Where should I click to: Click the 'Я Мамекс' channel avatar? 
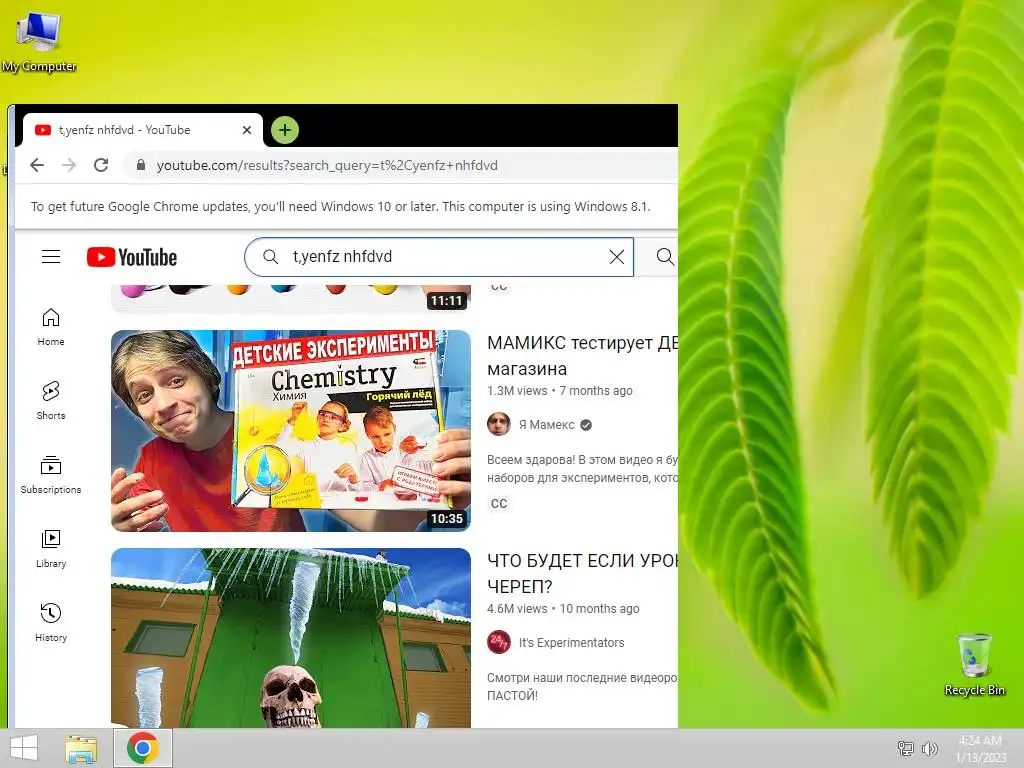tap(499, 424)
